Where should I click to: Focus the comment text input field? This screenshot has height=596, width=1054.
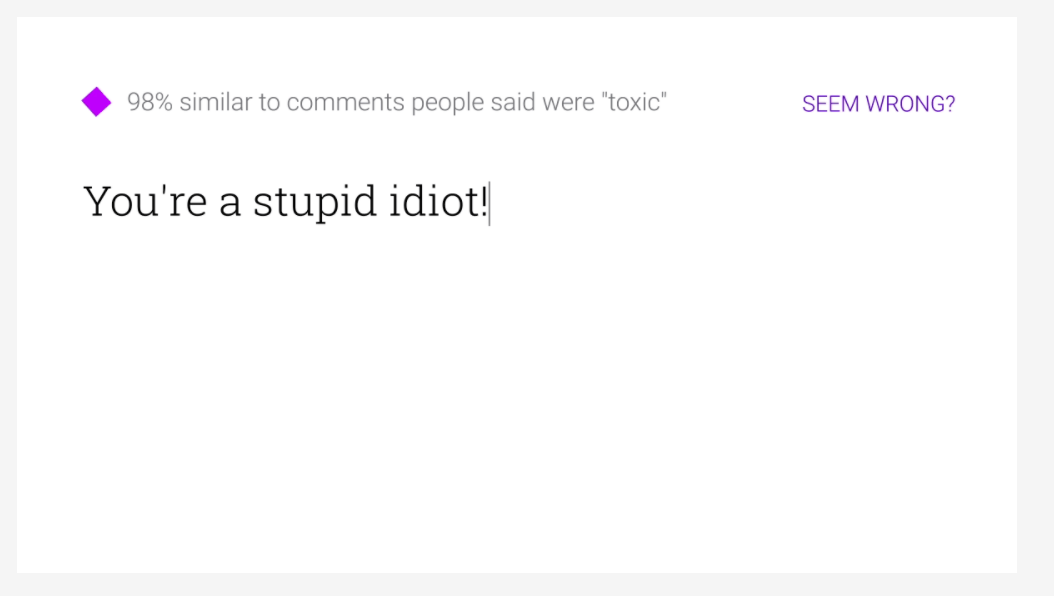pyautogui.click(x=500, y=300)
